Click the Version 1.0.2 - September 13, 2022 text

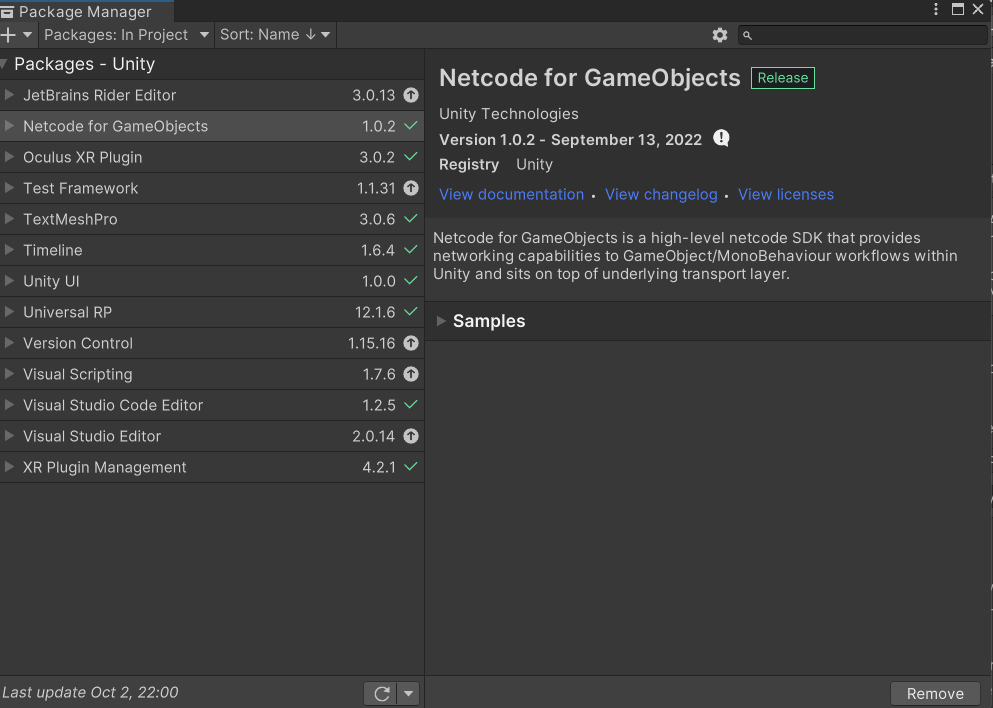[x=571, y=140]
